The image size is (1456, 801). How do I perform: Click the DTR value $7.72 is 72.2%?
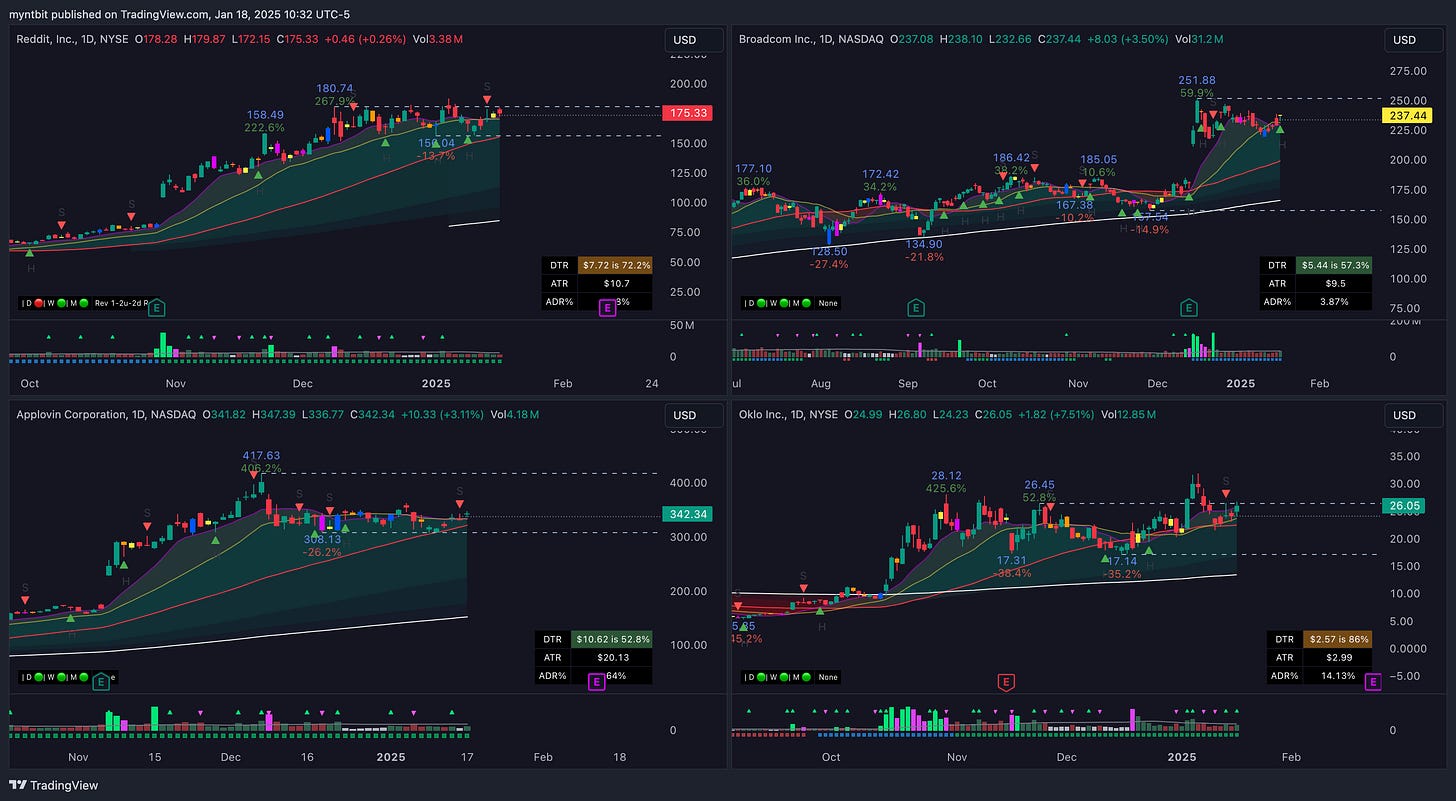click(613, 266)
